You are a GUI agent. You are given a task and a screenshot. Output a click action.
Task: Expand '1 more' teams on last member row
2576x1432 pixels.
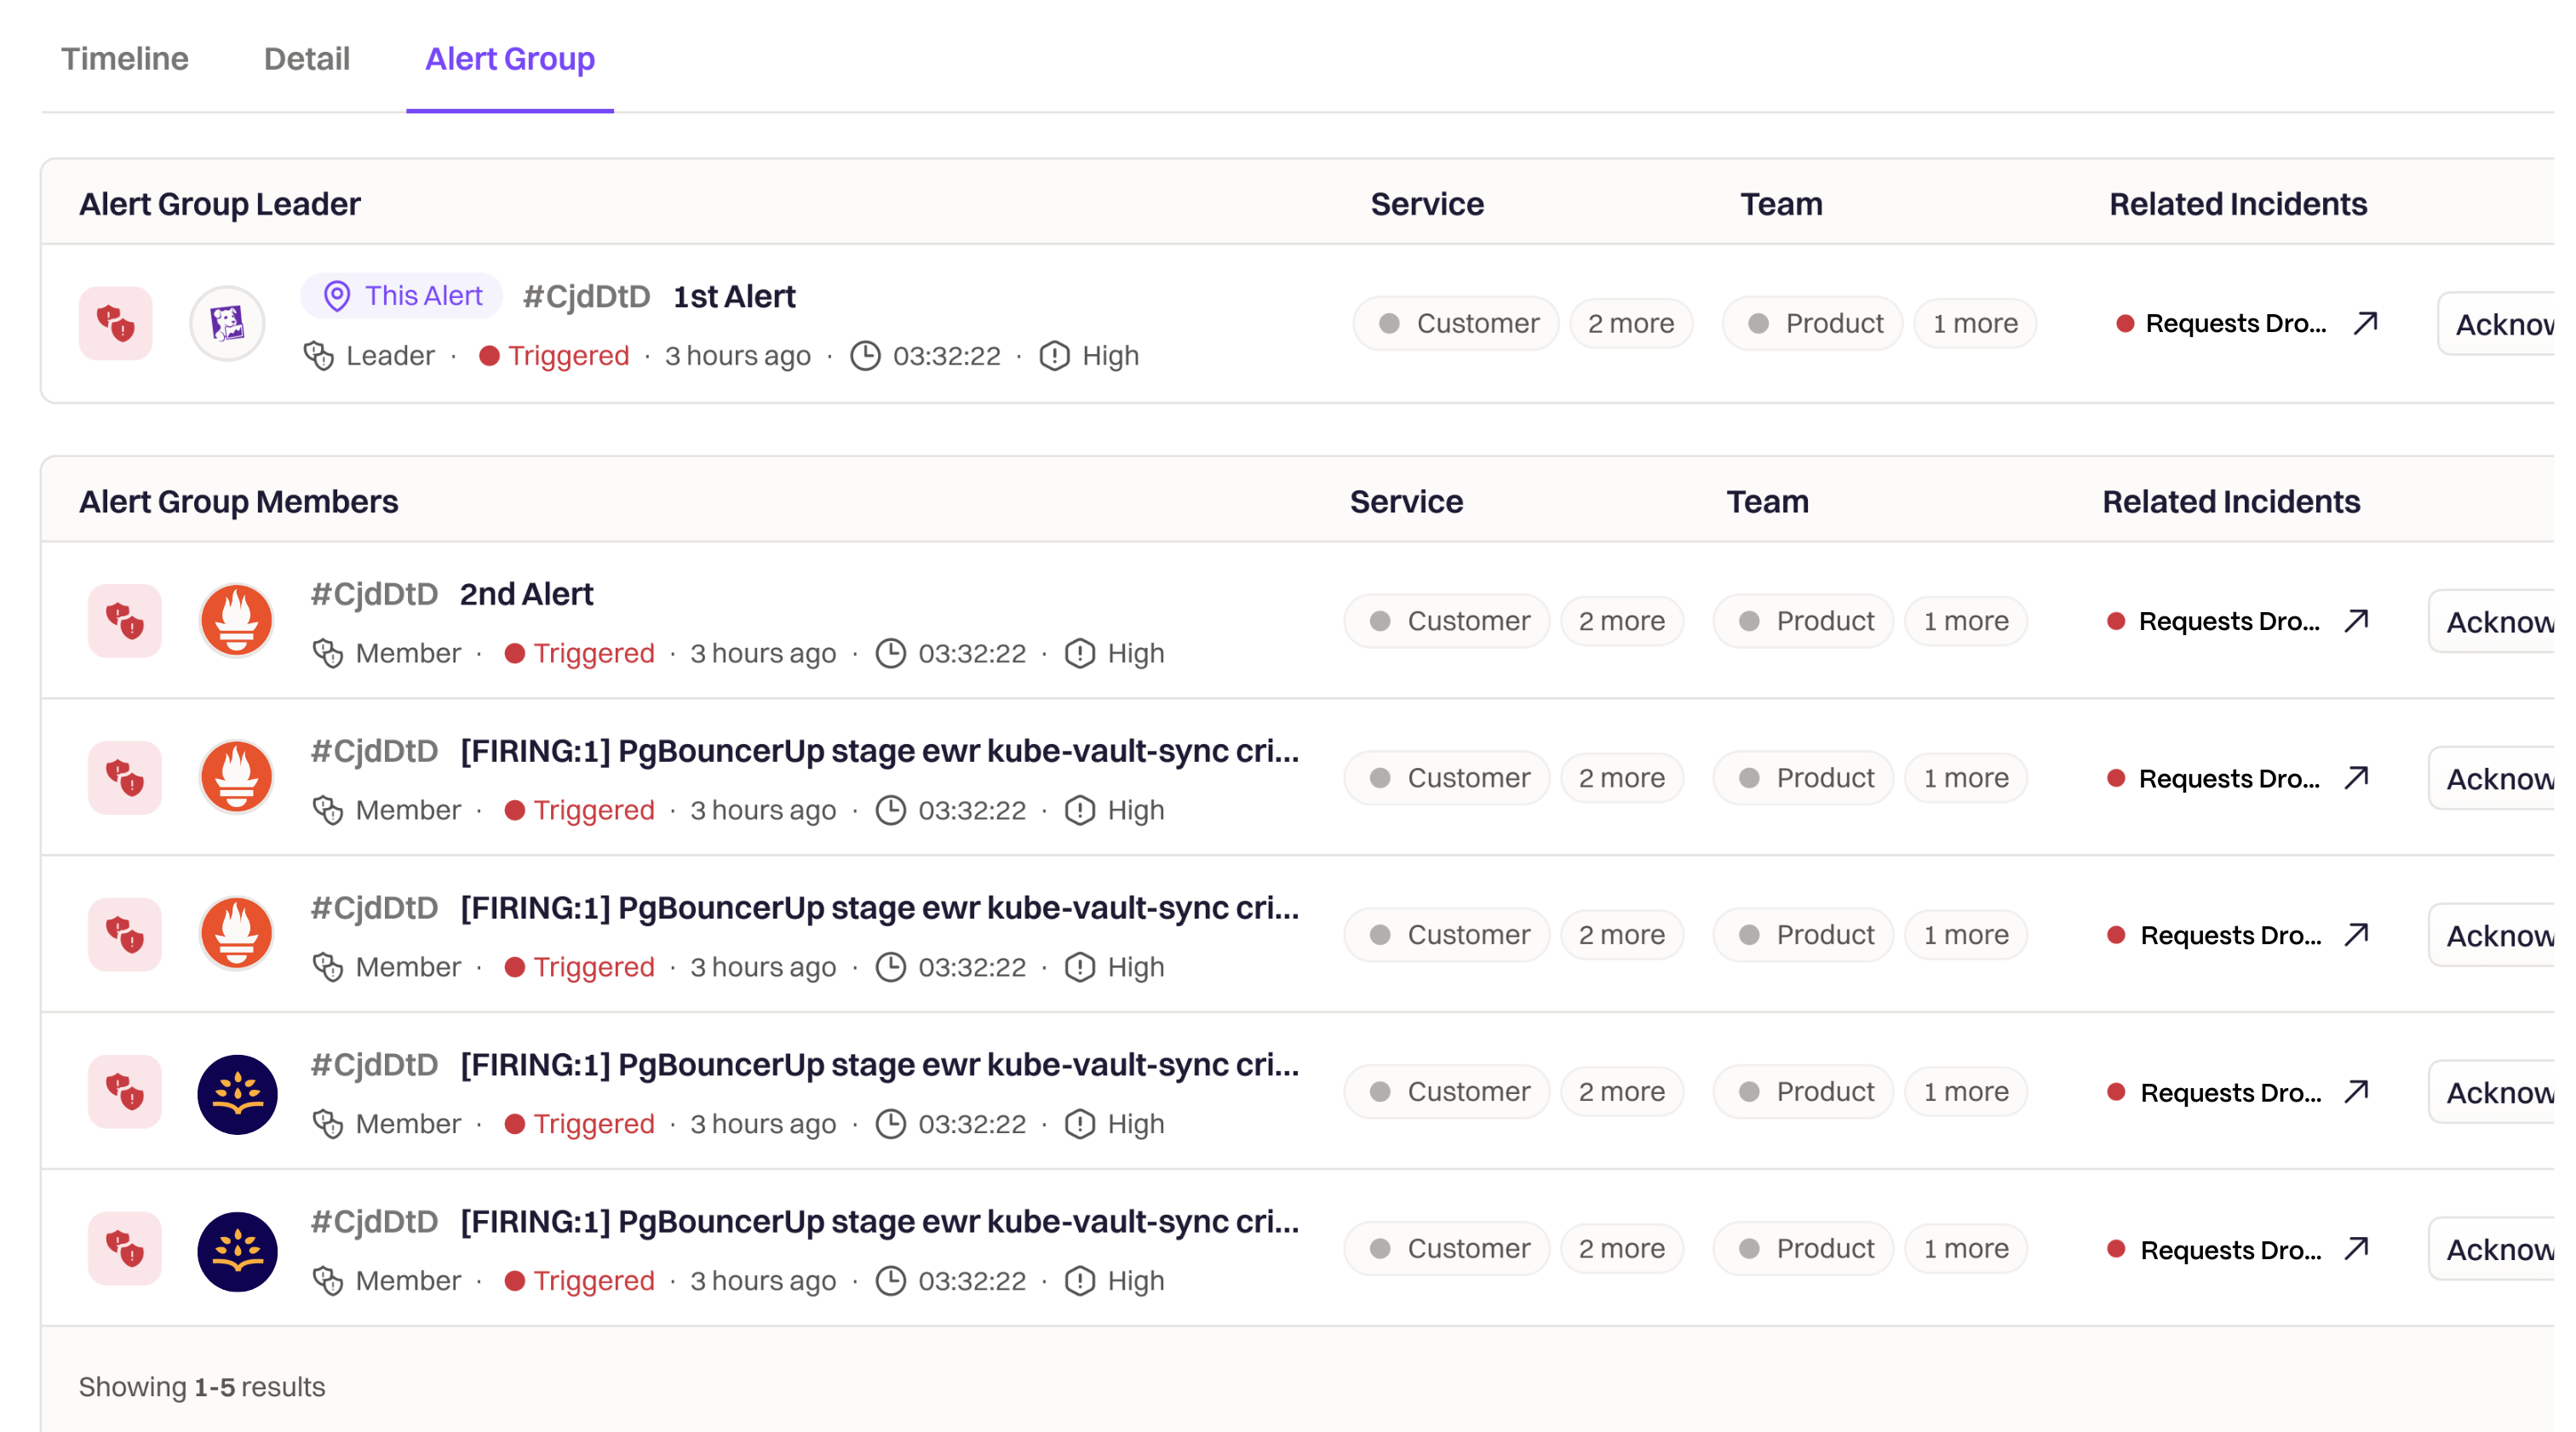1965,1248
